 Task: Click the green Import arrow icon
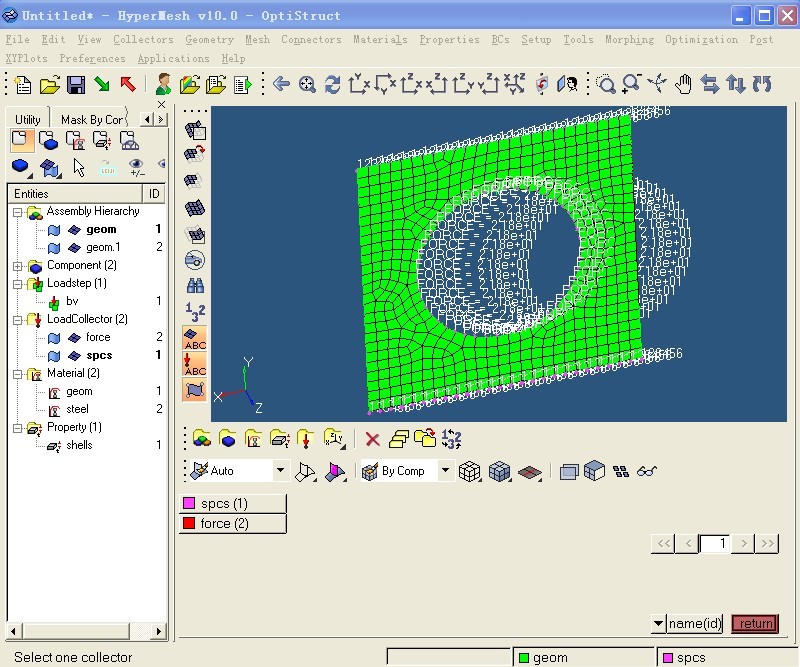click(102, 84)
